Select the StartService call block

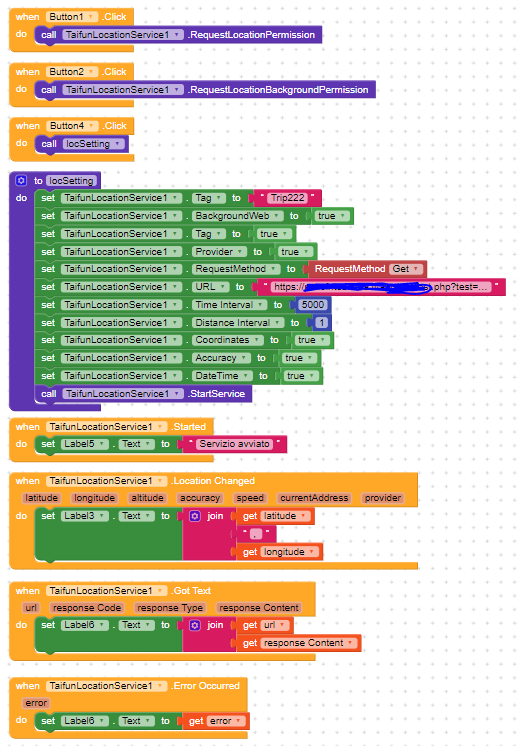(x=143, y=394)
